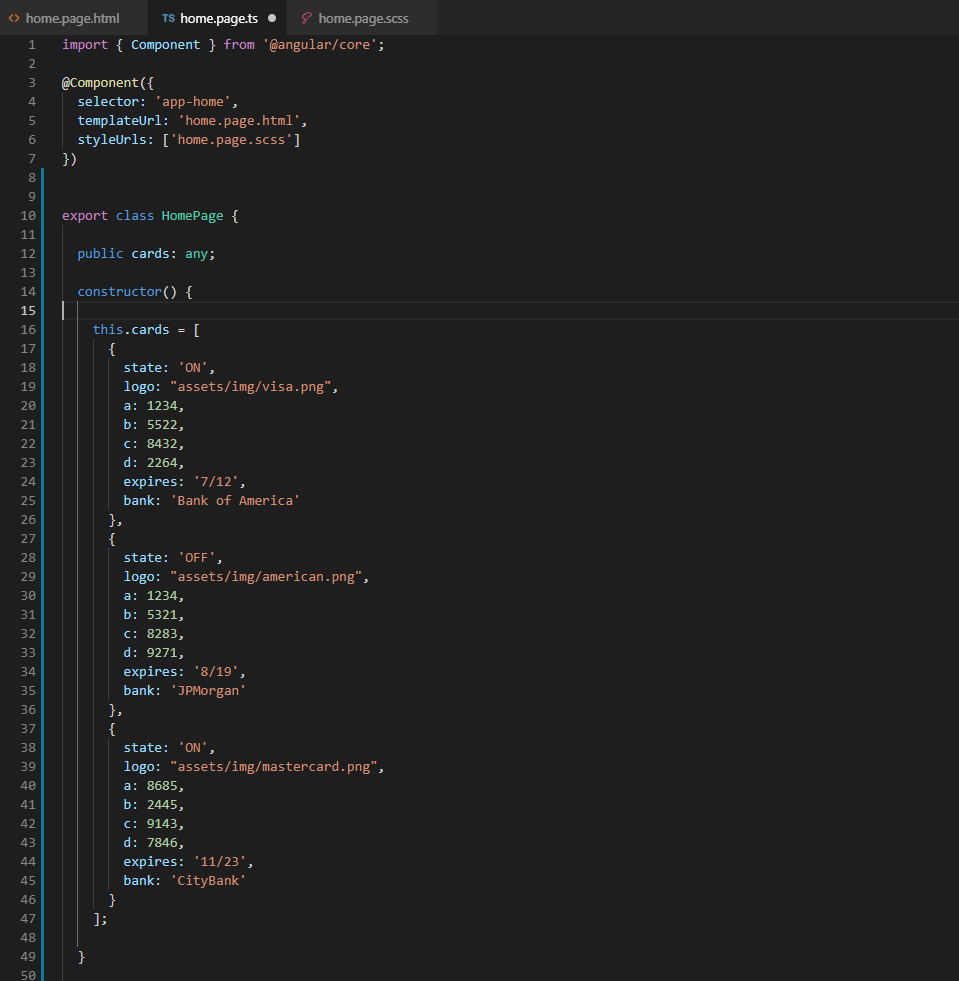This screenshot has width=959, height=981.
Task: Click the "assets/img/mastercard.png" string
Action: point(273,766)
